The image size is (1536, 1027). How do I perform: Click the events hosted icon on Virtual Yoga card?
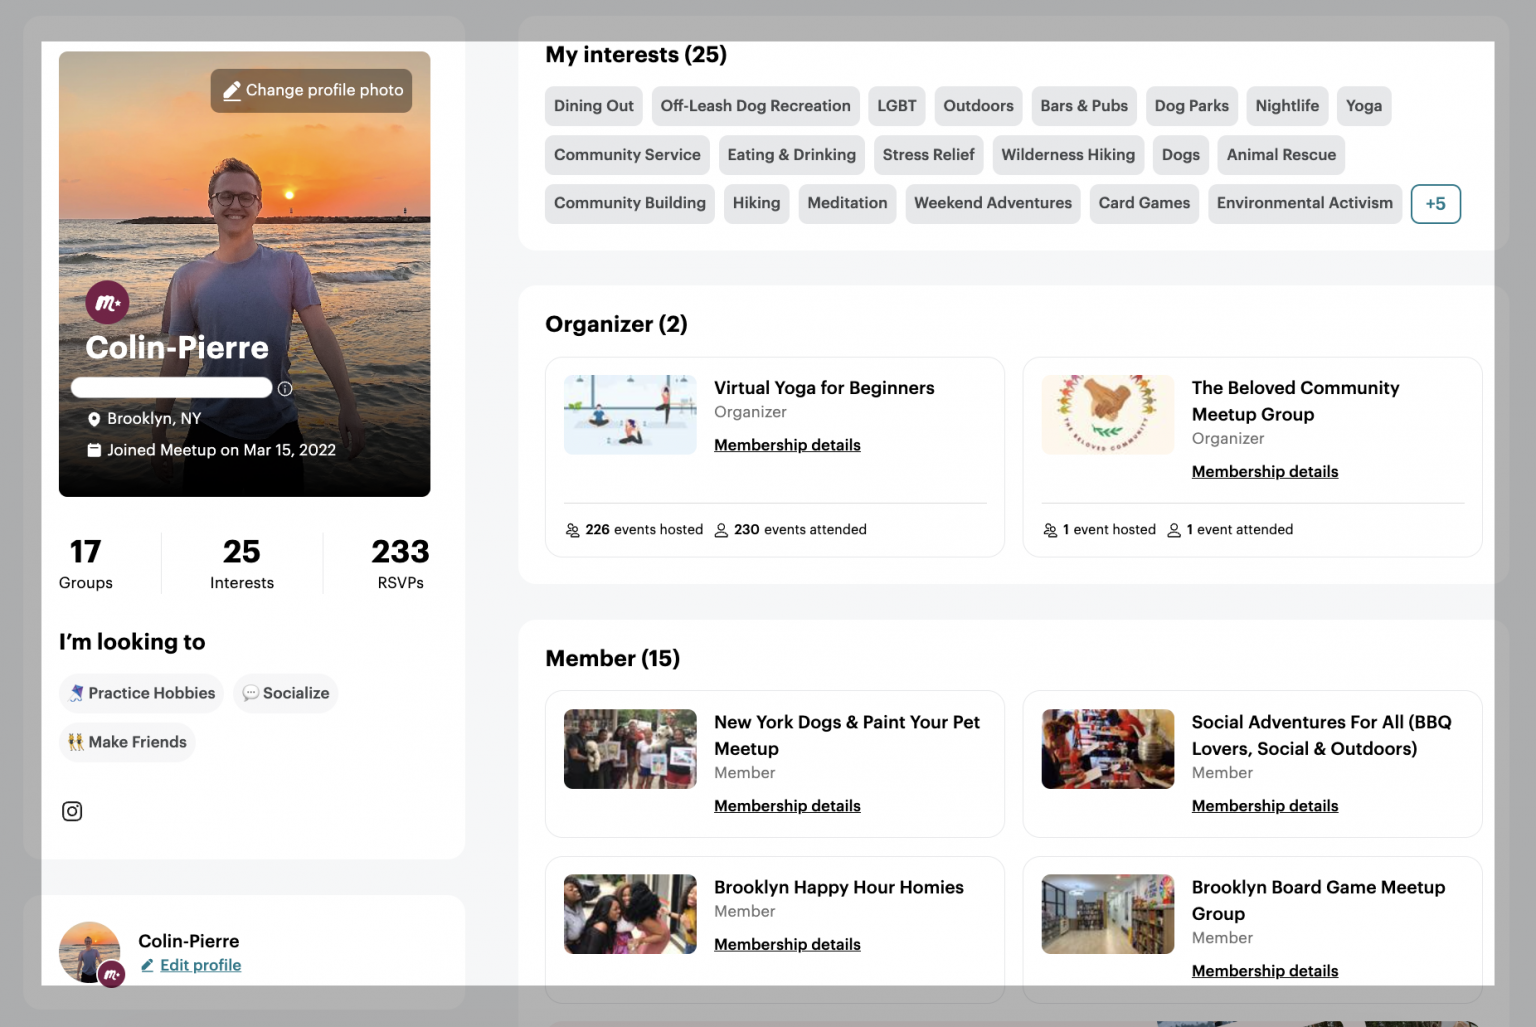point(572,529)
